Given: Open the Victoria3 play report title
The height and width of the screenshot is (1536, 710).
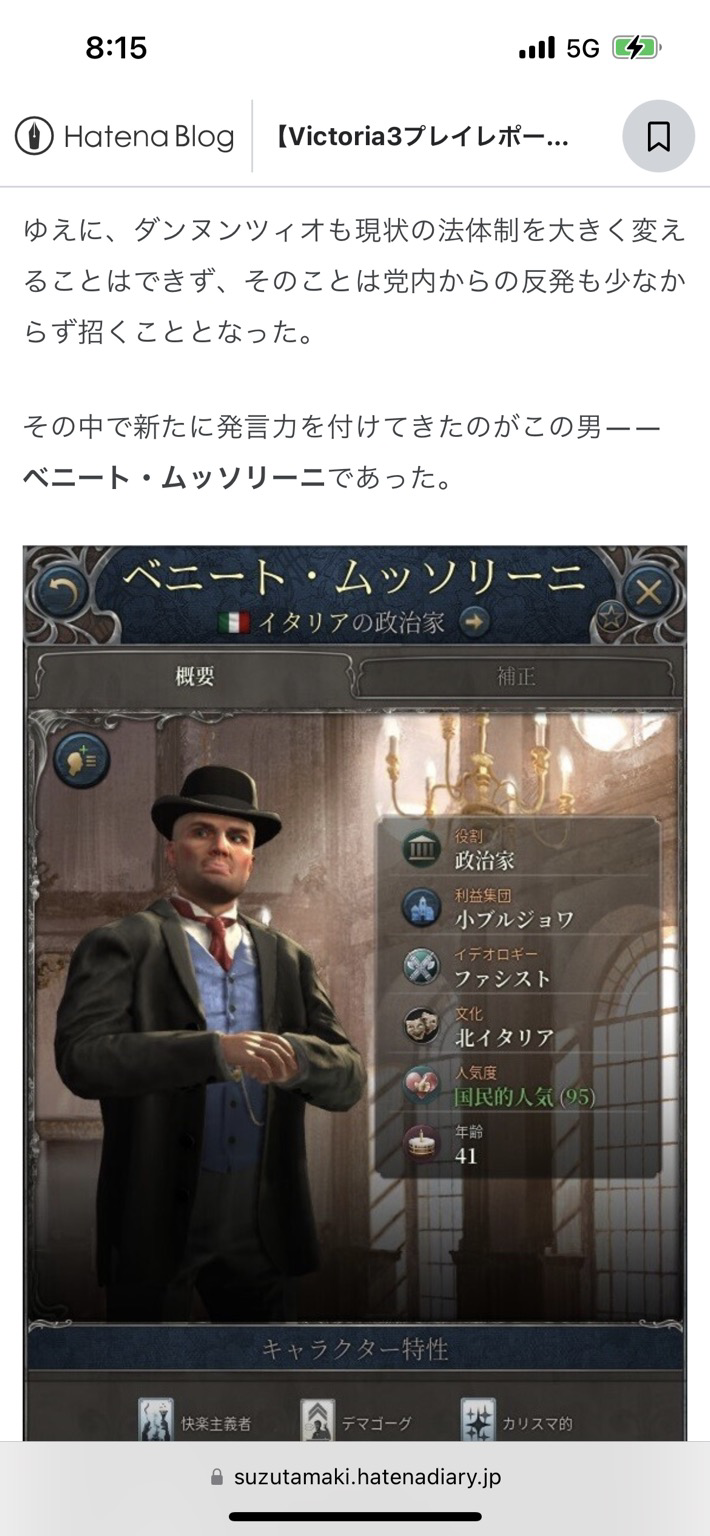Looking at the screenshot, I should point(422,137).
